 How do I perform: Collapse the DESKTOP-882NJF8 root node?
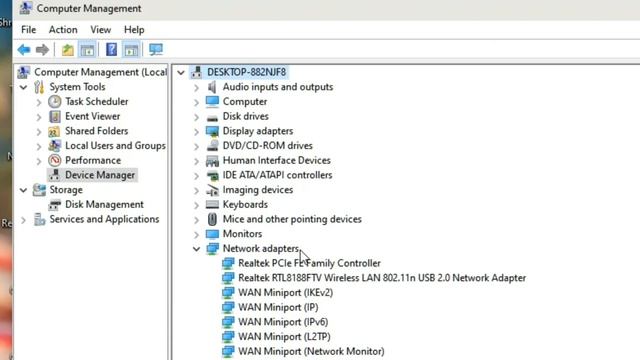[181, 73]
